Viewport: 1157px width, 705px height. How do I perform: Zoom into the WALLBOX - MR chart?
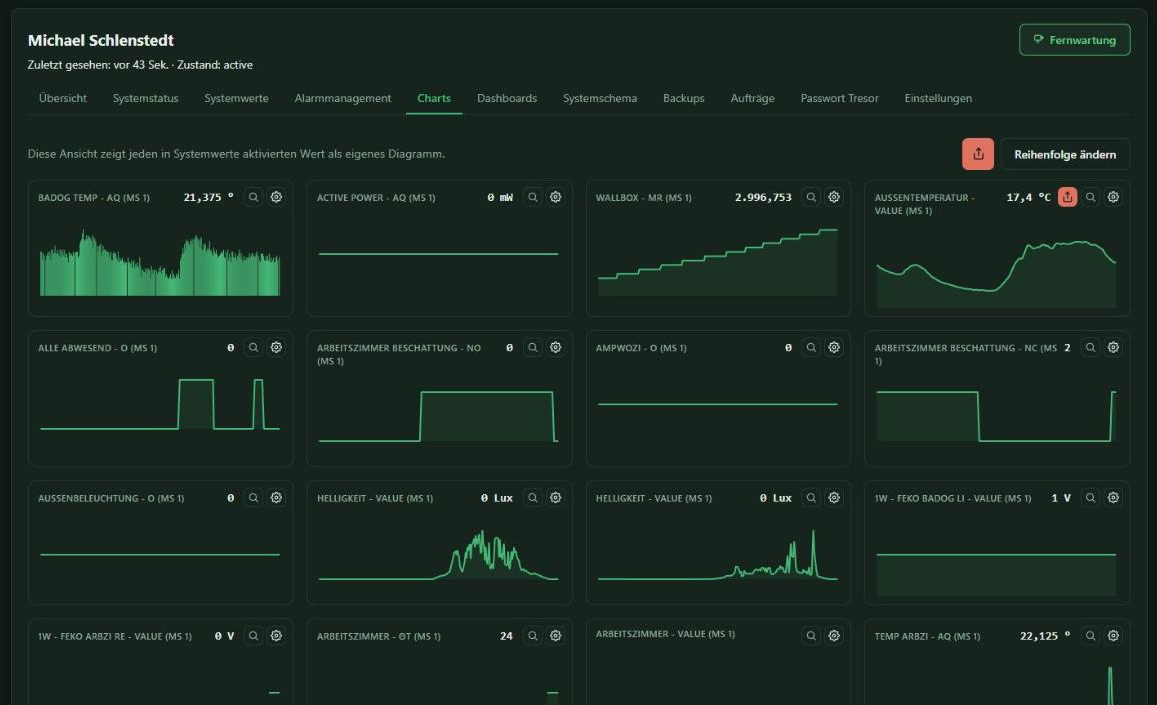point(811,197)
